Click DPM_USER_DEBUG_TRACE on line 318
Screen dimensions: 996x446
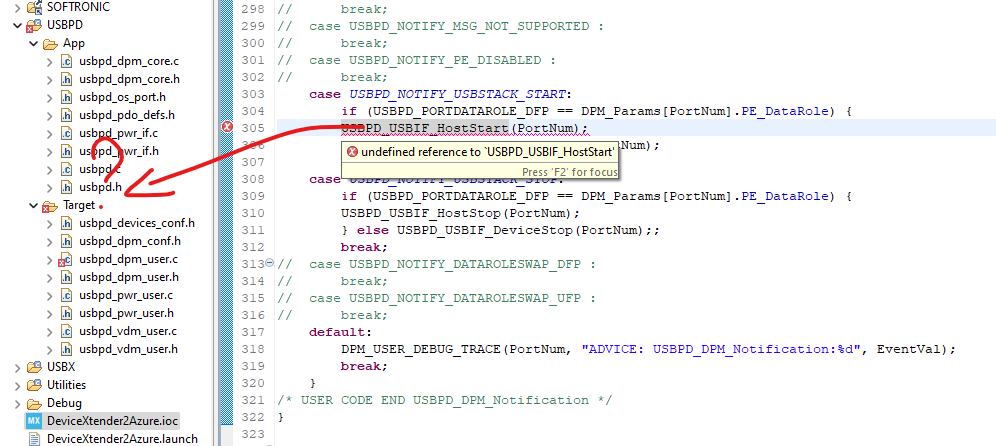(x=421, y=349)
